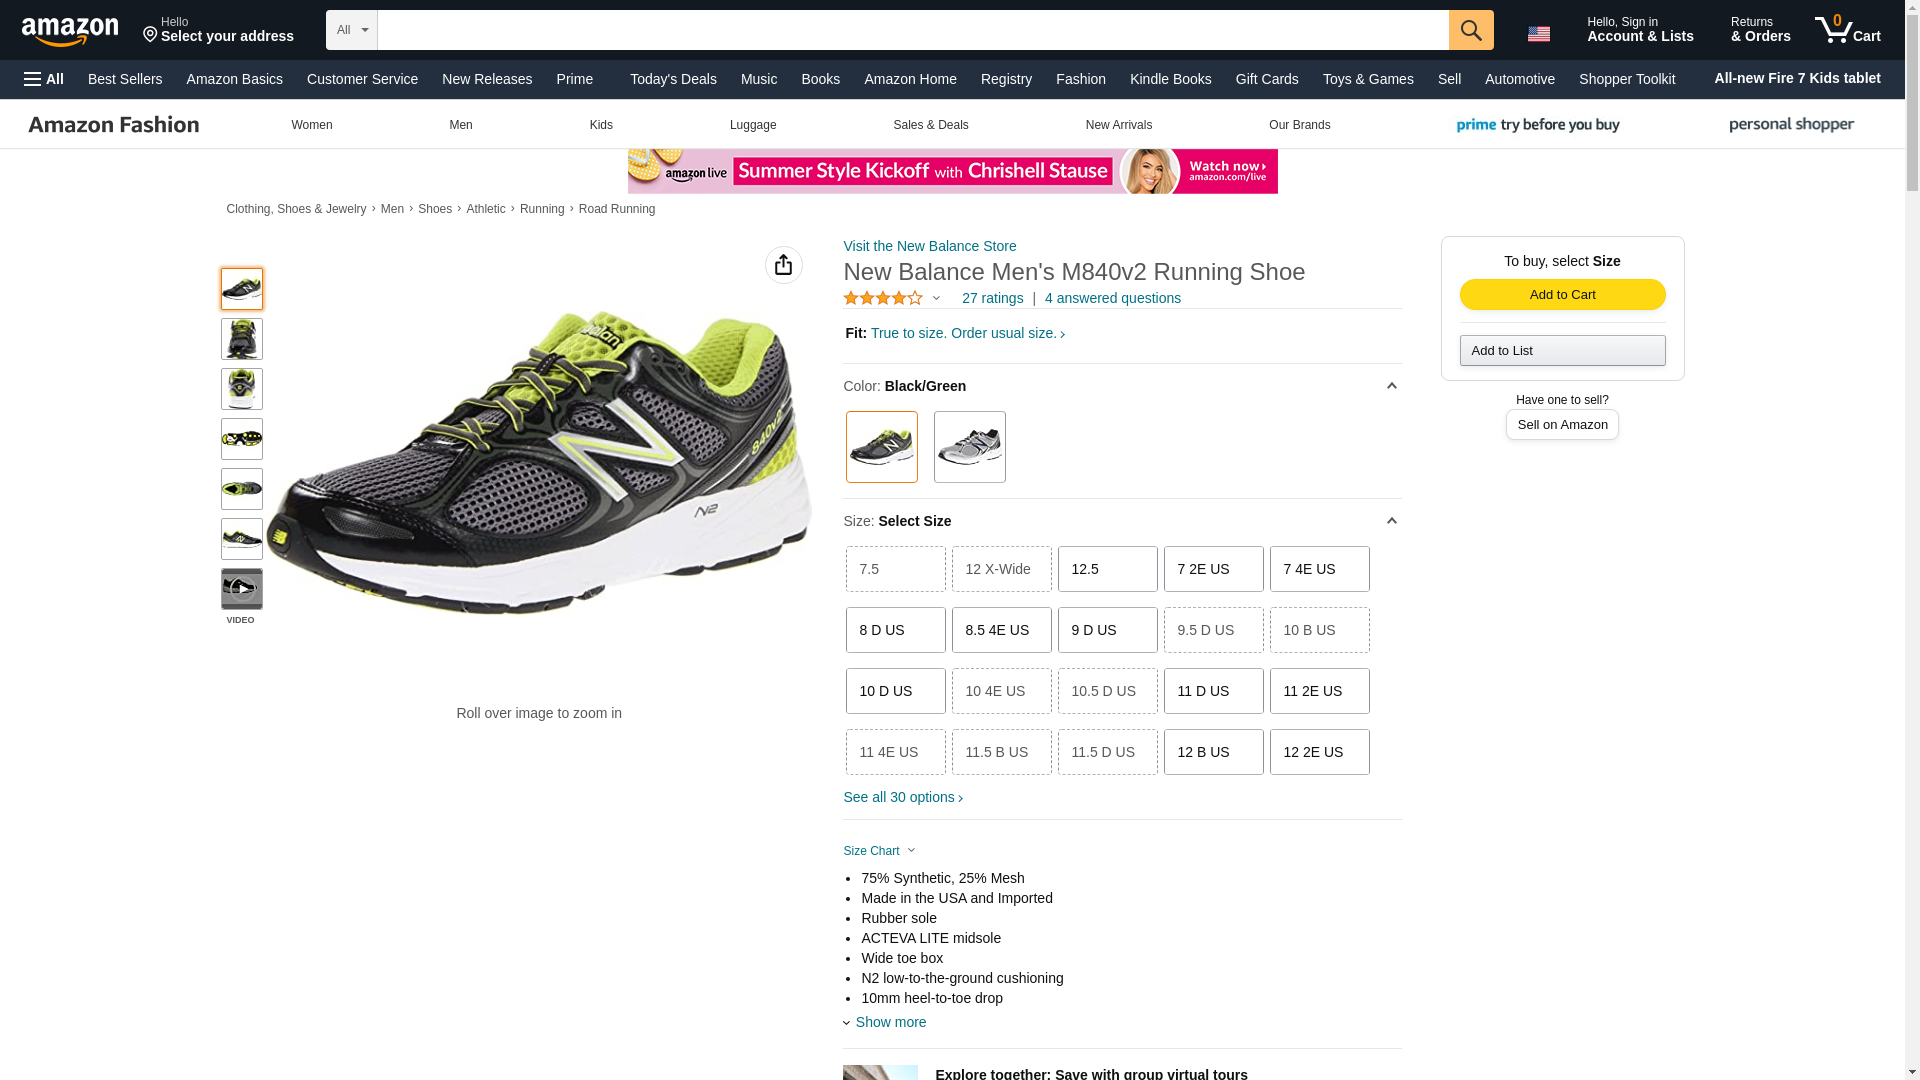Expand the Size Chart dropdown
Viewport: 1920px width, 1080px height.
879,851
